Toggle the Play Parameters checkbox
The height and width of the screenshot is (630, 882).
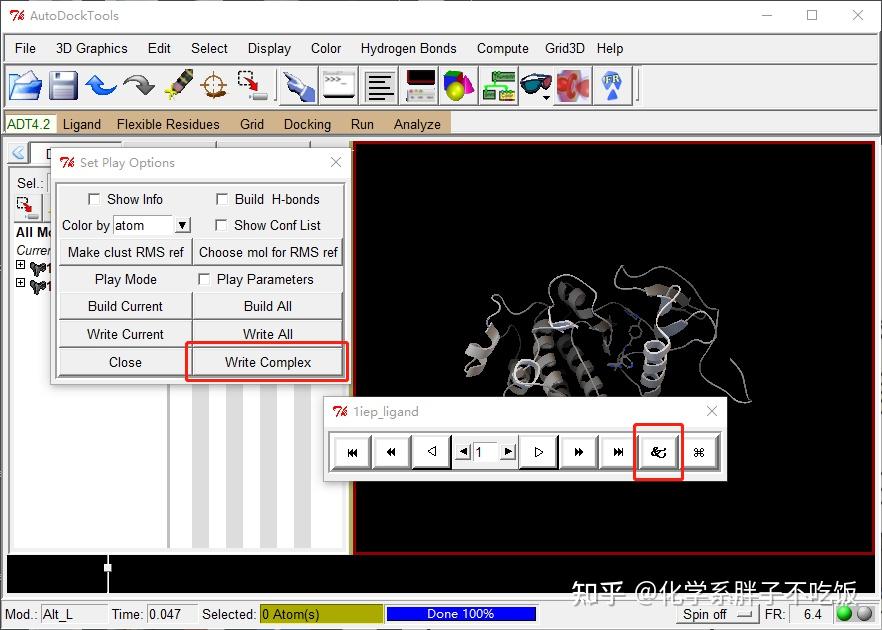[204, 279]
